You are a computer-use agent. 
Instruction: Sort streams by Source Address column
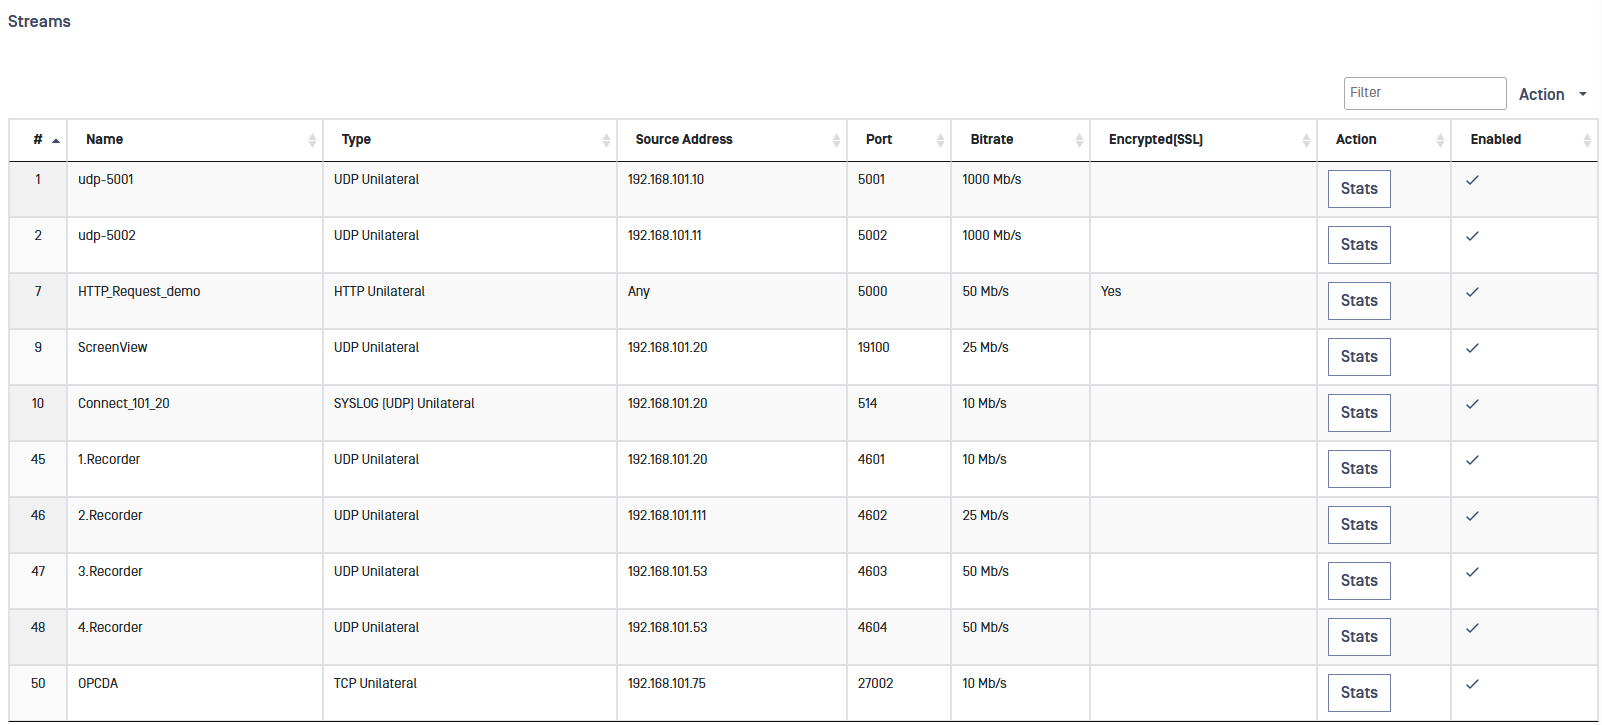point(836,141)
